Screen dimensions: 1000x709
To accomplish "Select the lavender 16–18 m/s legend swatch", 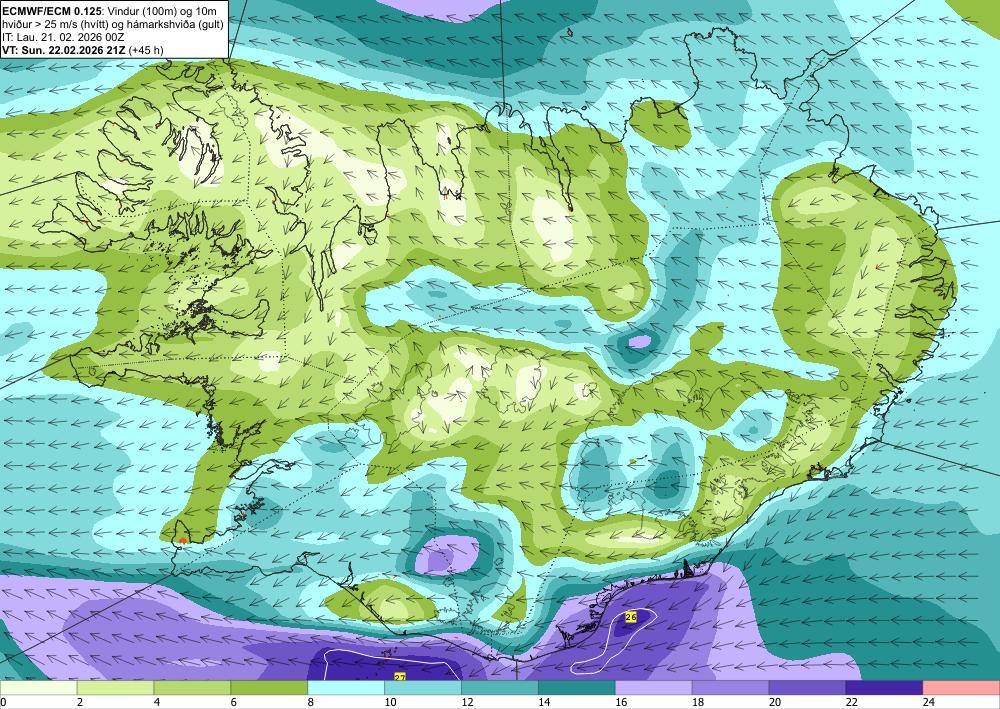I will [654, 688].
